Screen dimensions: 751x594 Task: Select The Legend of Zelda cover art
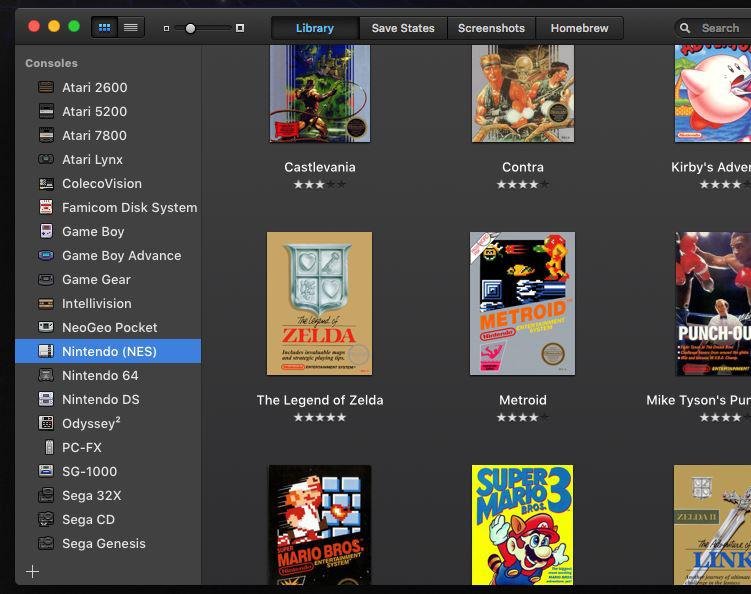pos(319,303)
